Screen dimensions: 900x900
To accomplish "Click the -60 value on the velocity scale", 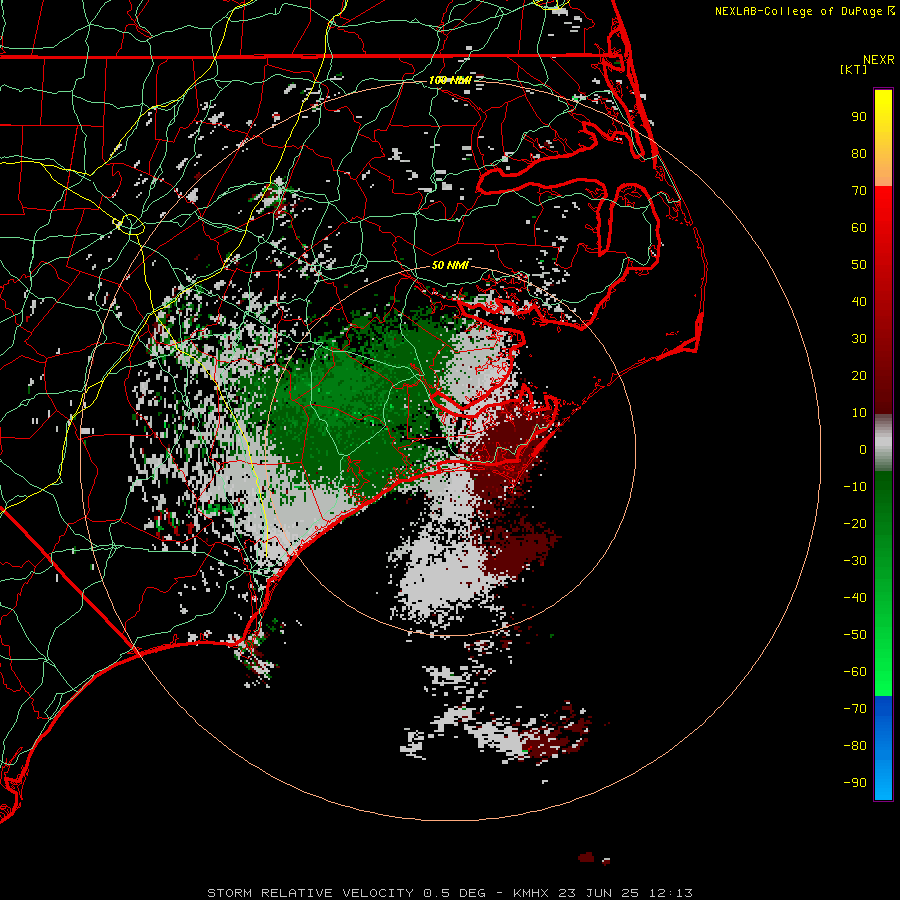I will [855, 672].
